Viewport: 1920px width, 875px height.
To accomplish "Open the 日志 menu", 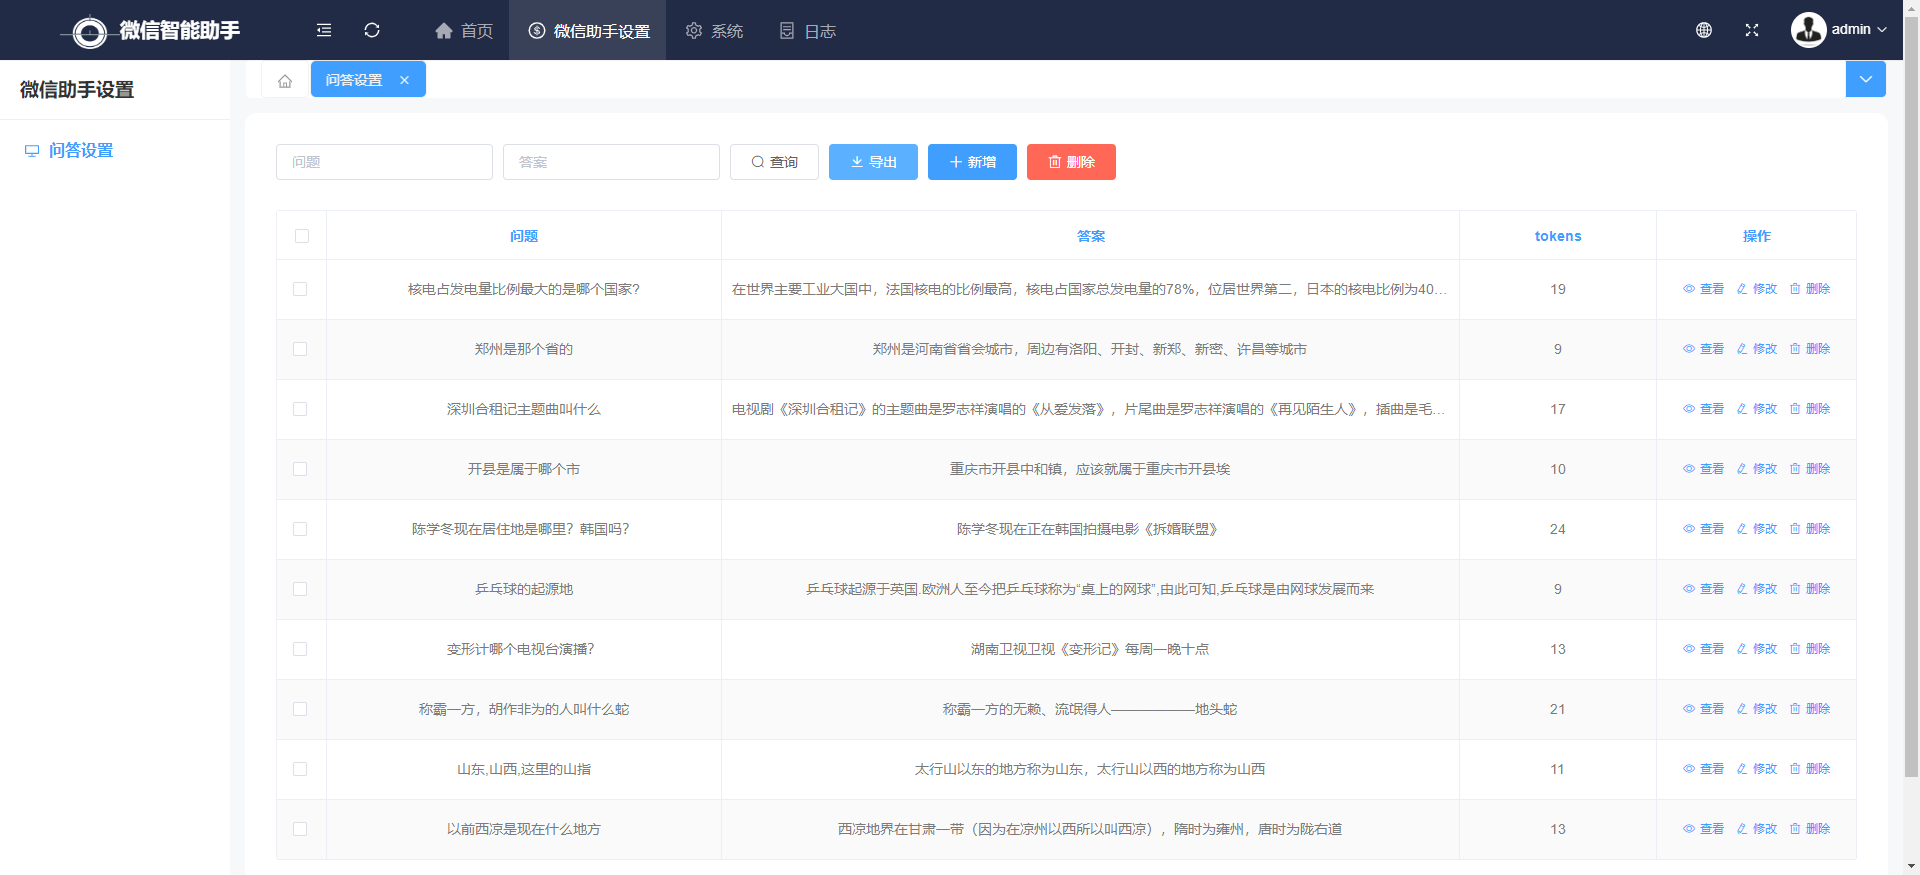I will coord(807,31).
